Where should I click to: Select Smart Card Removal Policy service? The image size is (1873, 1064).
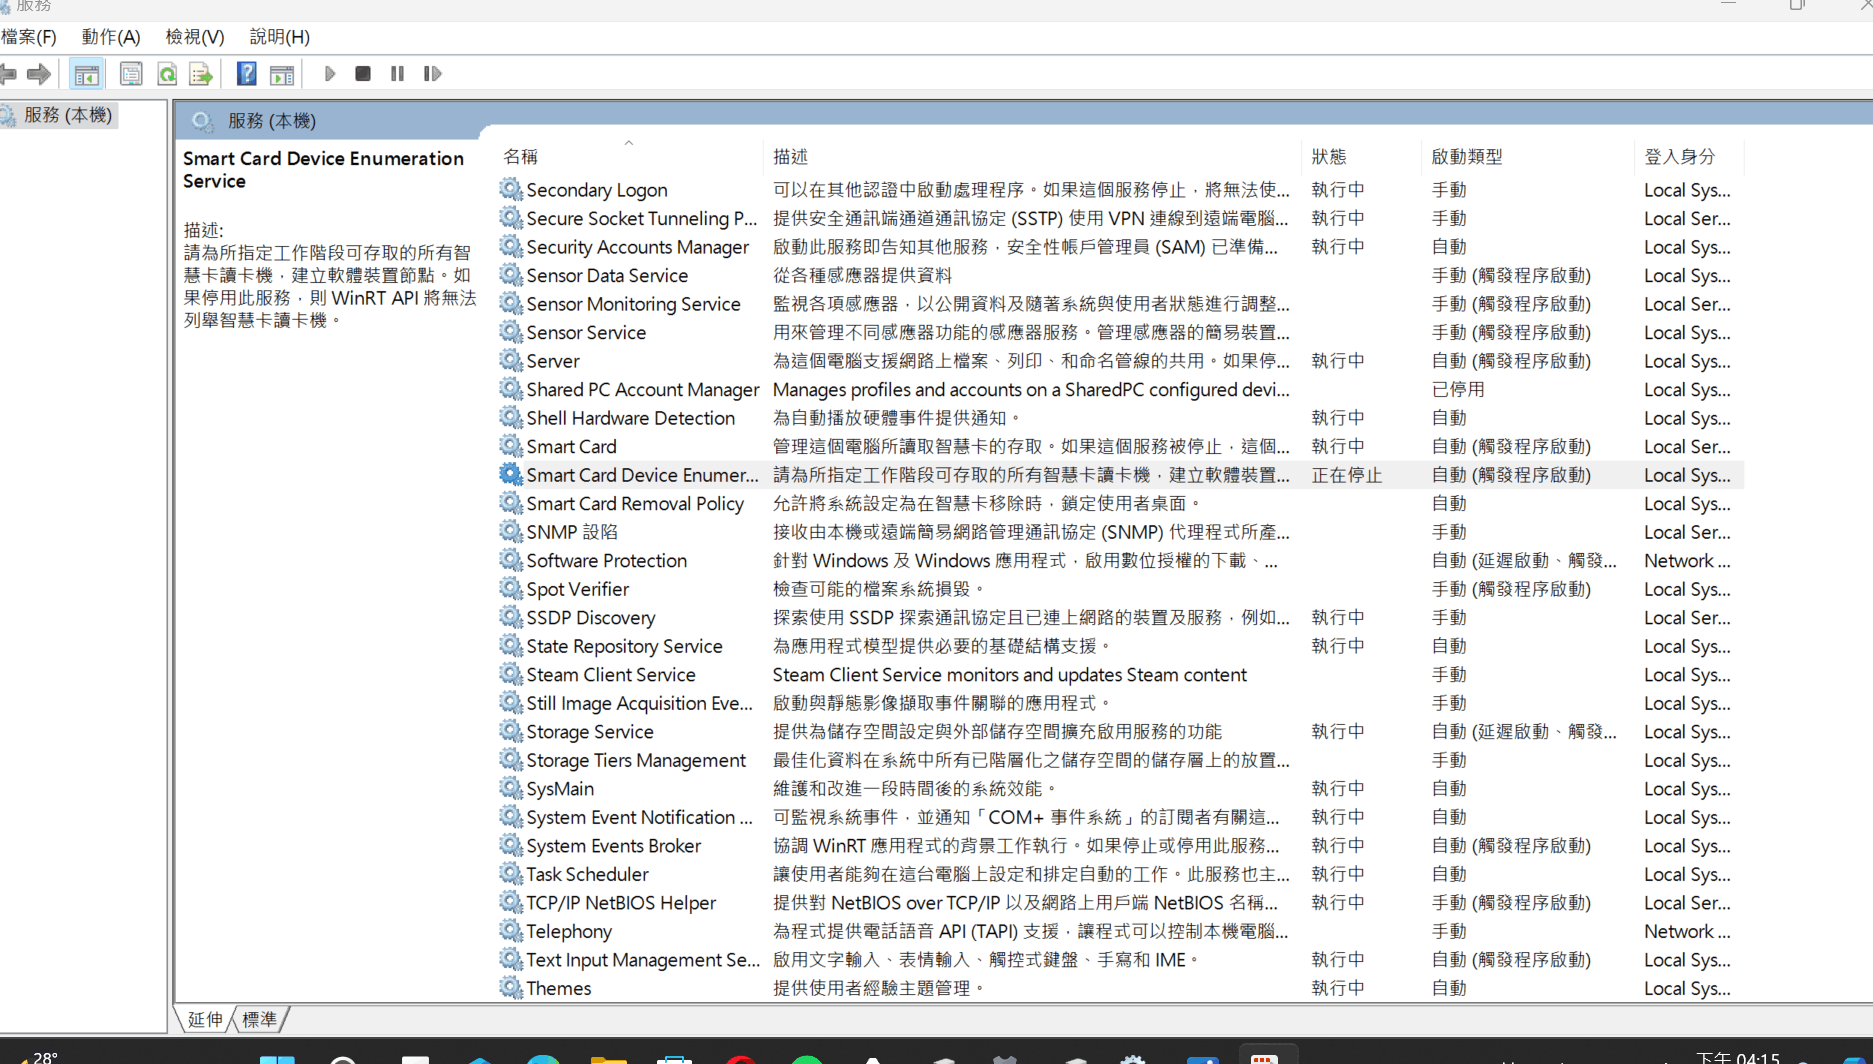635,504
